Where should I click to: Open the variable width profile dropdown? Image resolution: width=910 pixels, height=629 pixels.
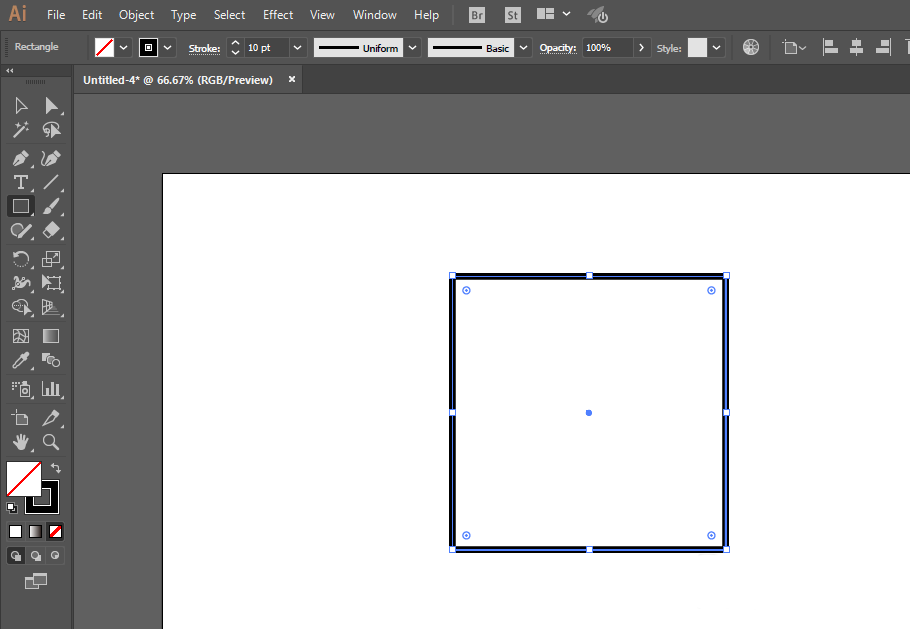[x=412, y=46]
